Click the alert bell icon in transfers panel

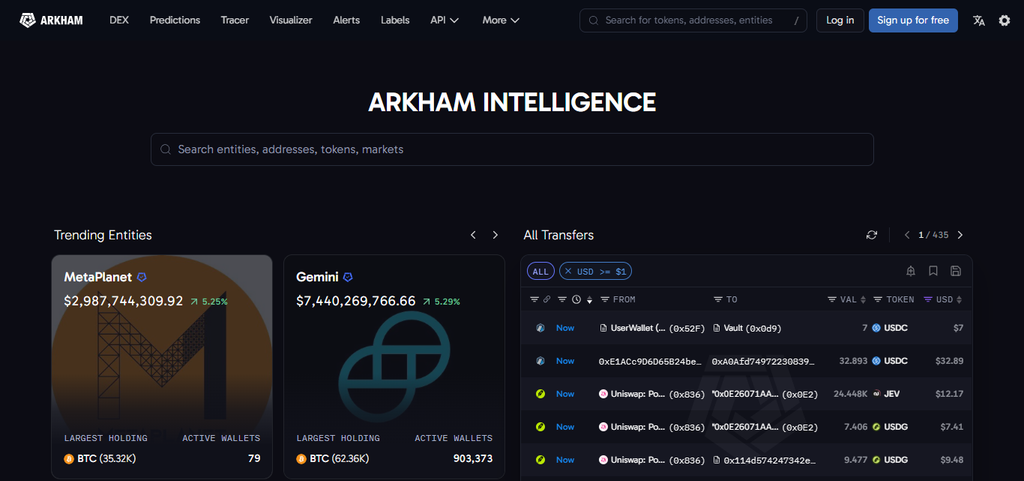[x=911, y=271]
